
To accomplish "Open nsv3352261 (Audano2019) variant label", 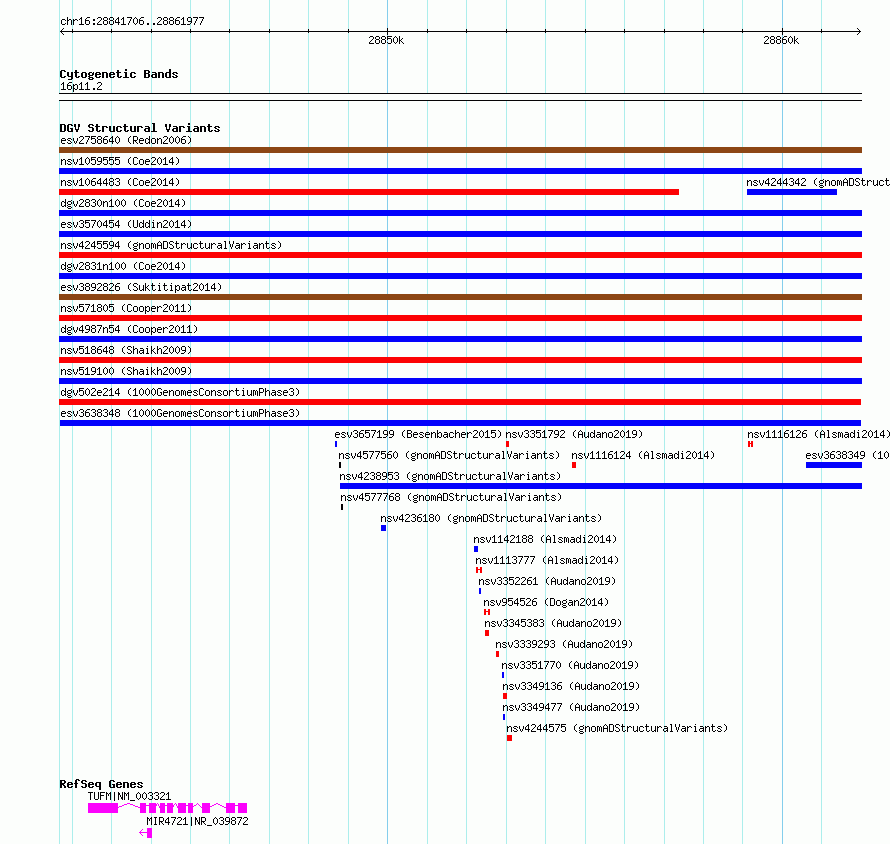I will point(547,581).
